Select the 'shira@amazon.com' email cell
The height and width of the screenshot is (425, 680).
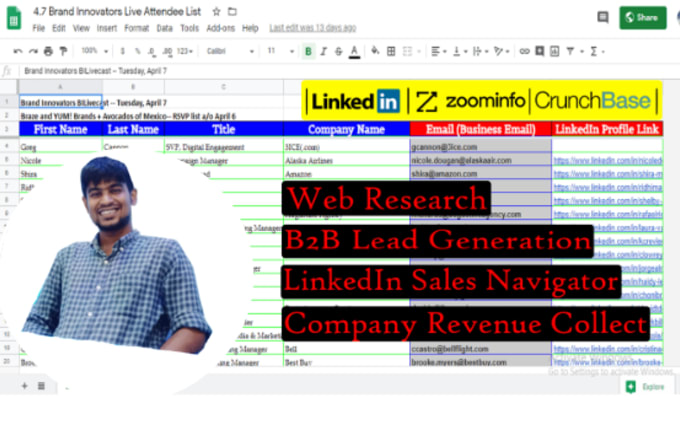point(481,174)
